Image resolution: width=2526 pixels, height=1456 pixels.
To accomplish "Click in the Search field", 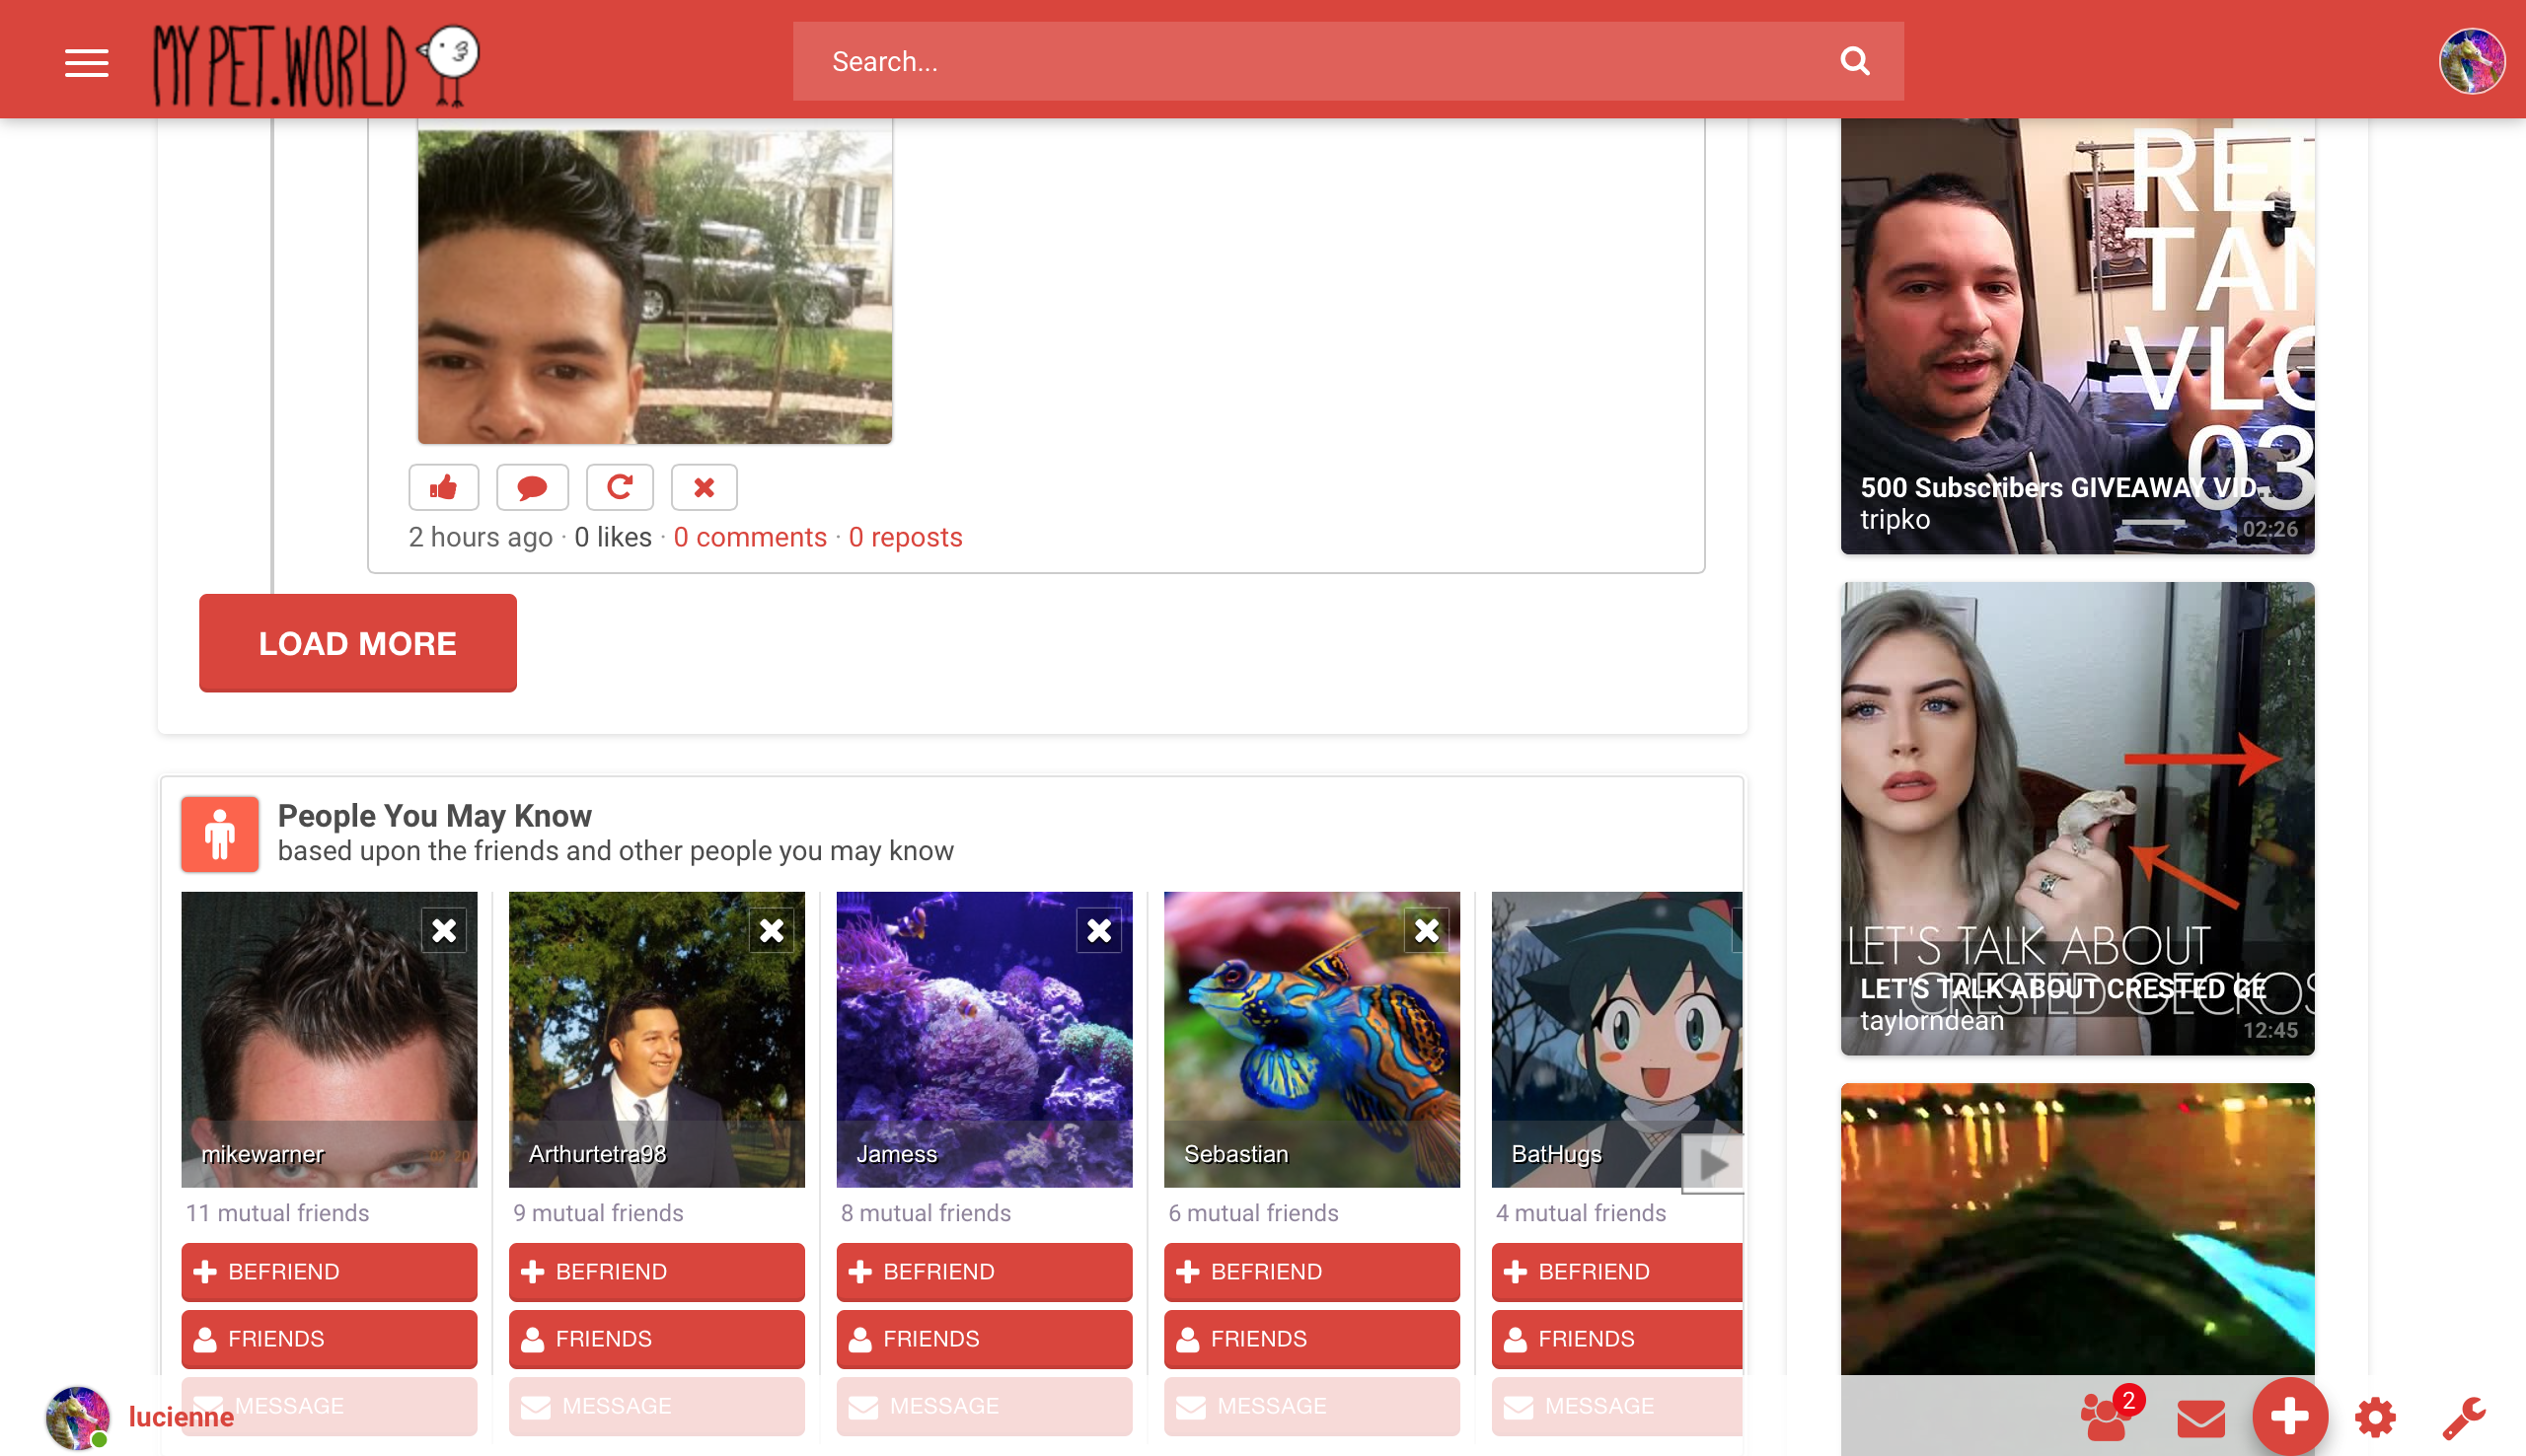I will pyautogui.click(x=1300, y=61).
